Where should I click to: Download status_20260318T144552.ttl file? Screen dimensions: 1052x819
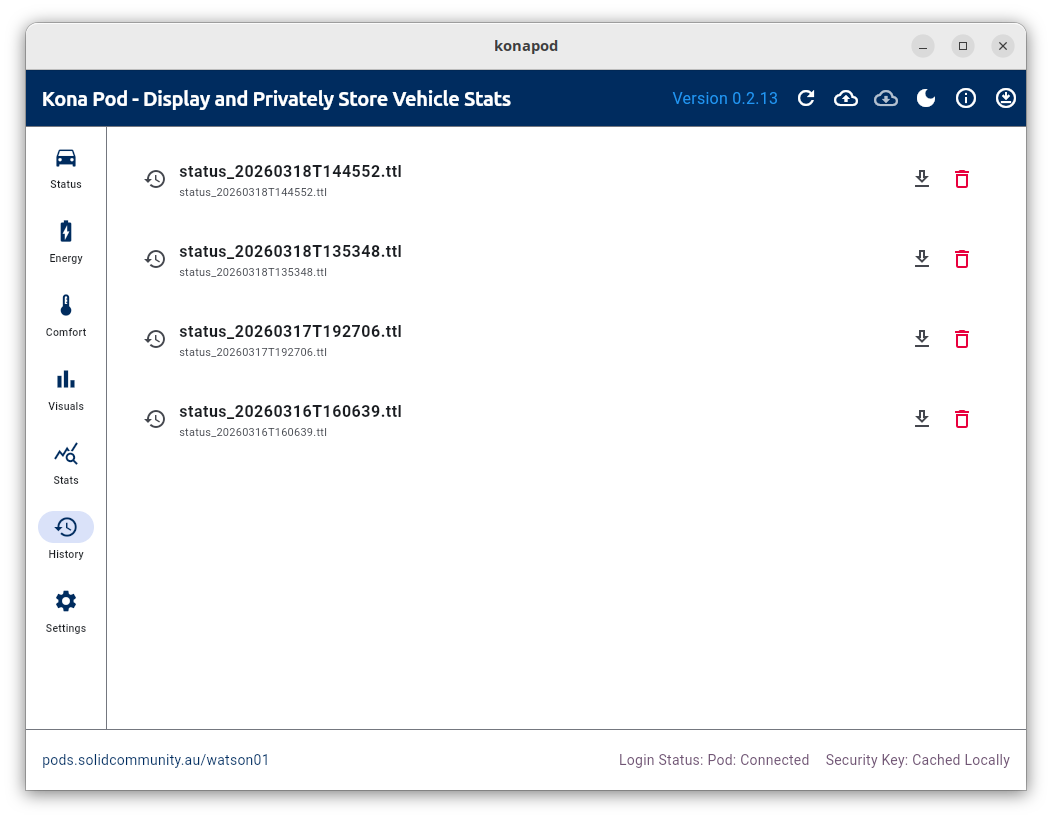(x=922, y=179)
